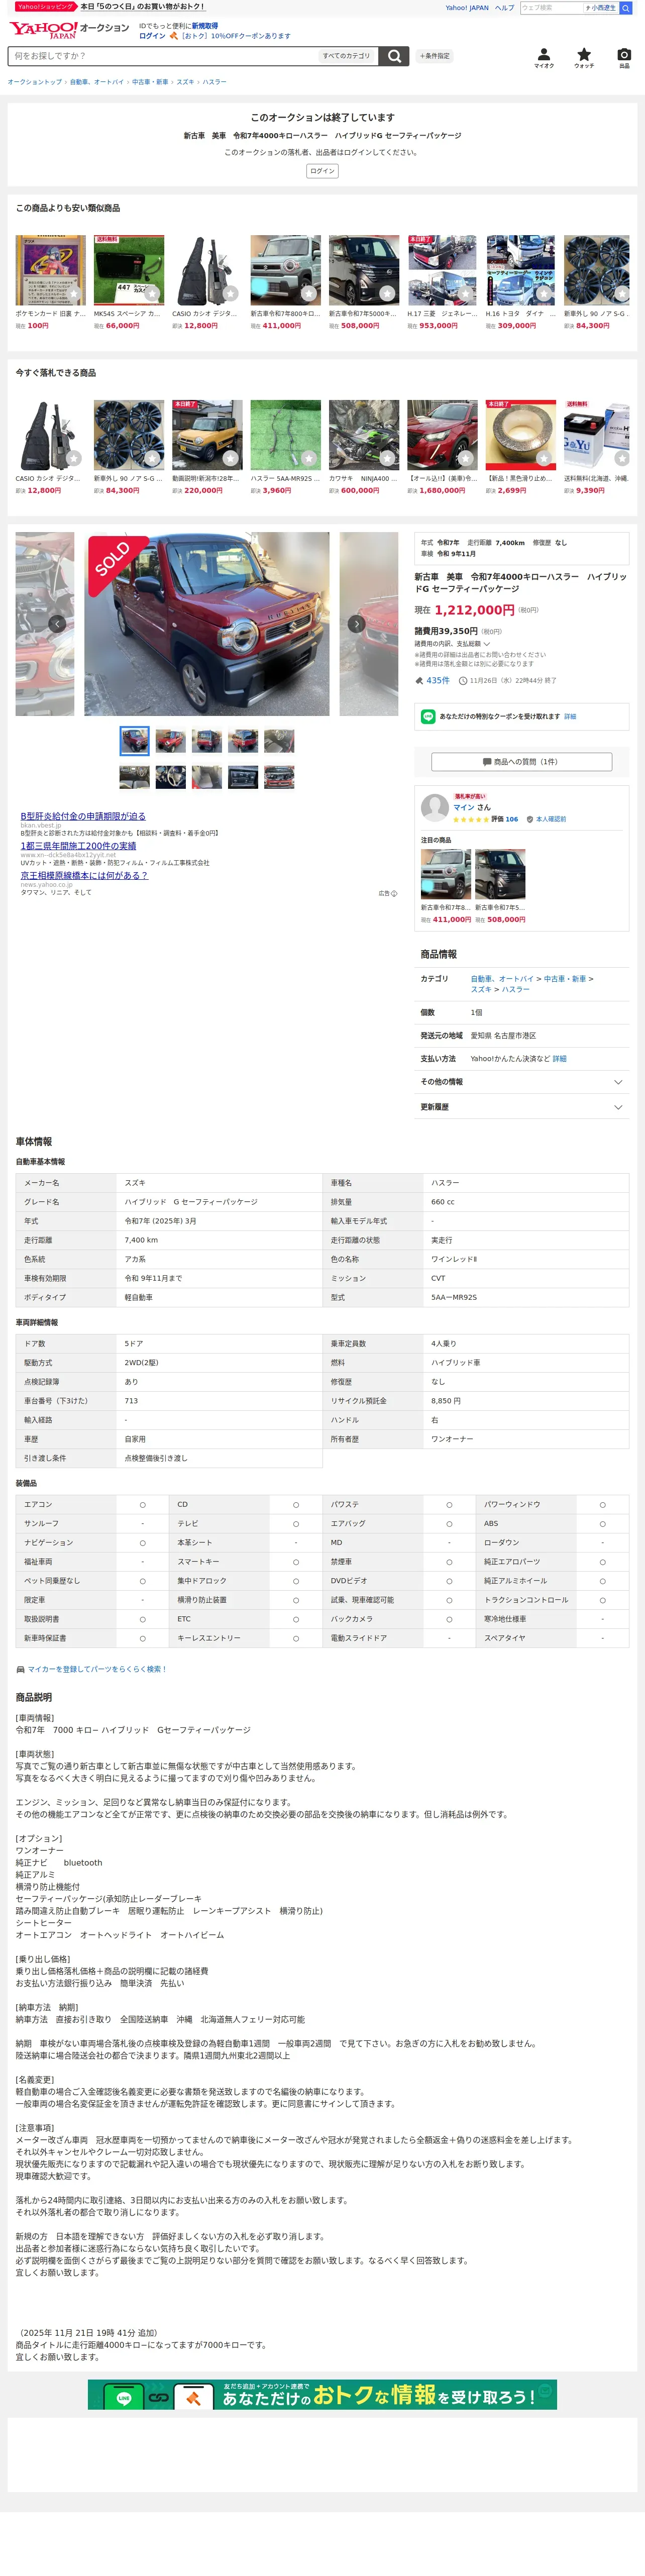Screen dimensions: 645x2576
Task: Click the blue web search button at top
Action: (626, 8)
